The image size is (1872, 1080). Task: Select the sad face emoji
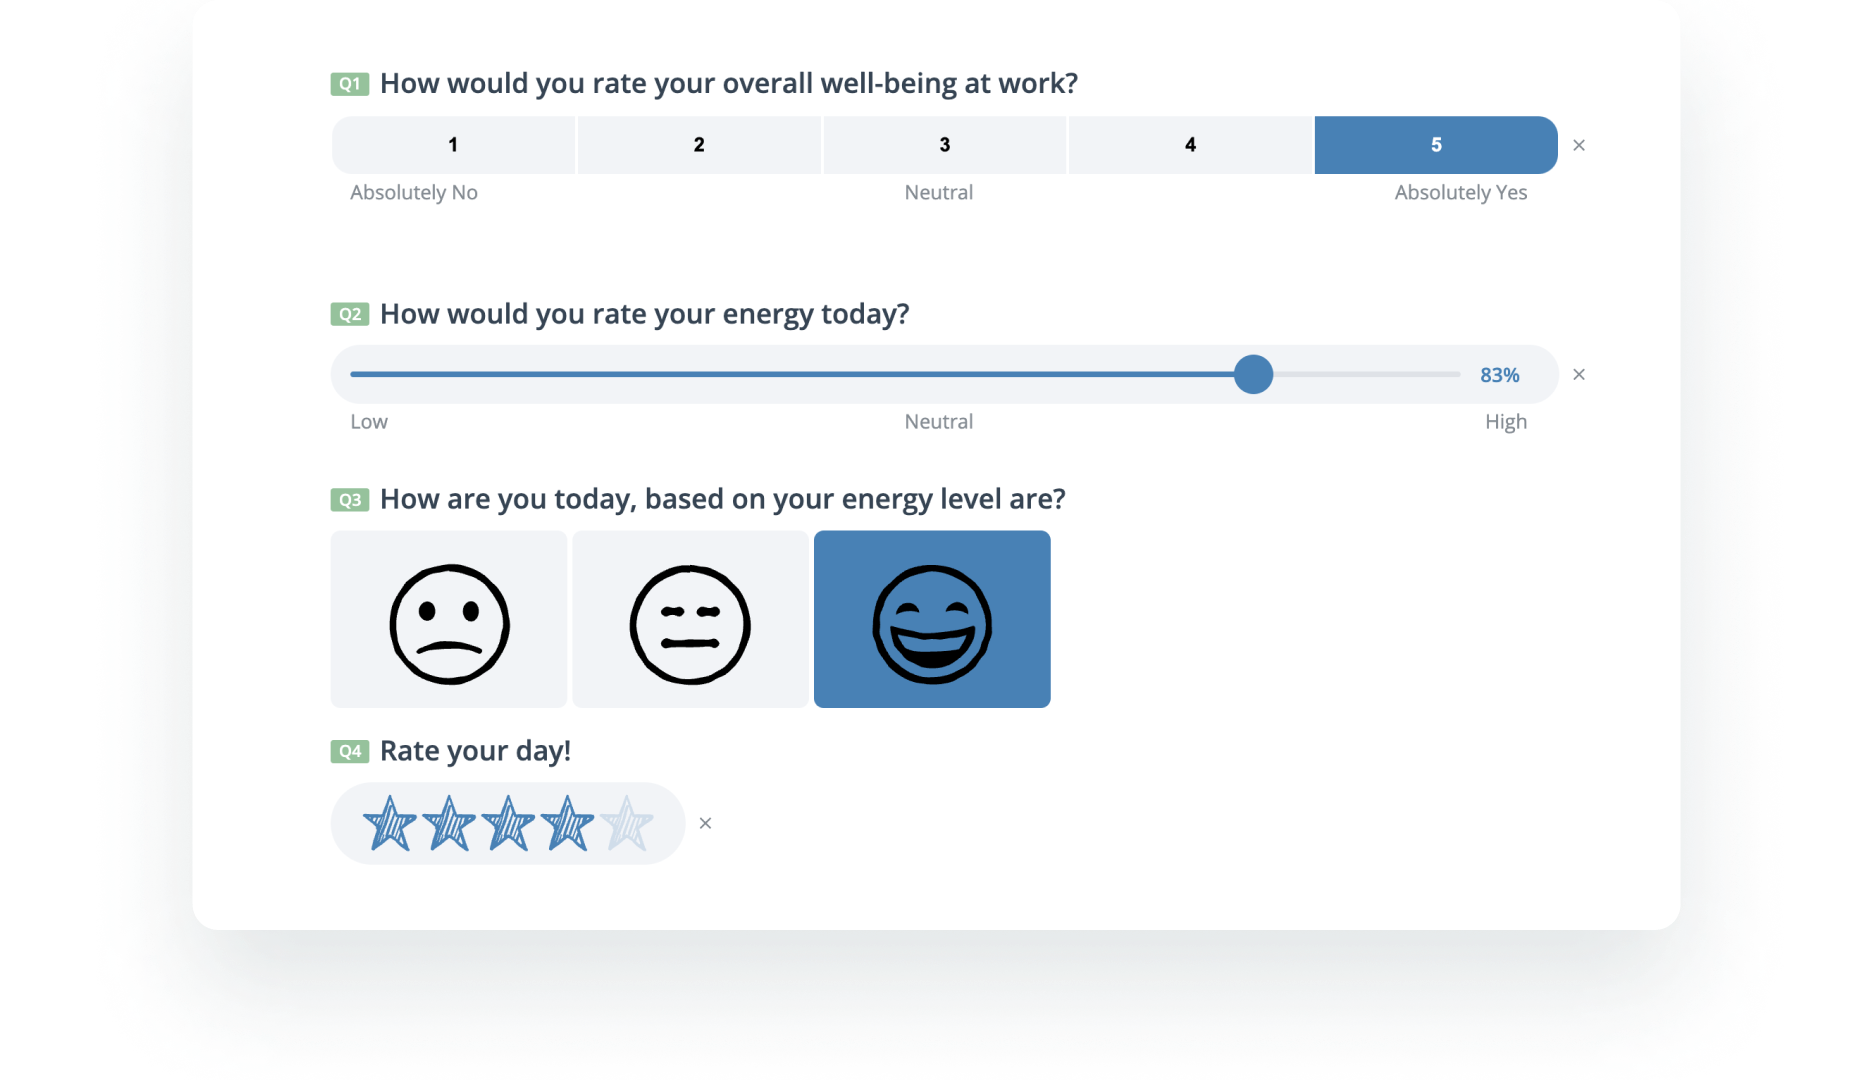click(449, 620)
